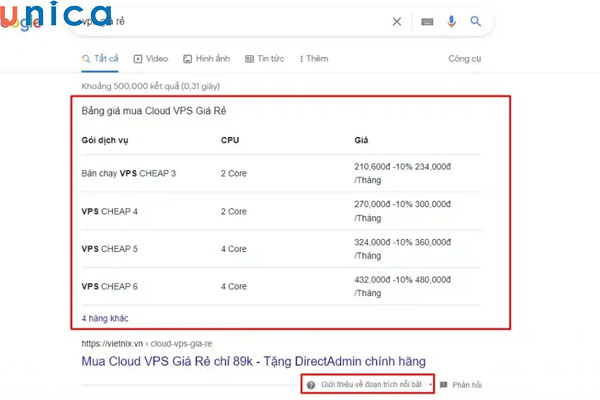The width and height of the screenshot is (600, 400).
Task: Click the Phản hồi feedback flag icon
Action: tap(443, 385)
